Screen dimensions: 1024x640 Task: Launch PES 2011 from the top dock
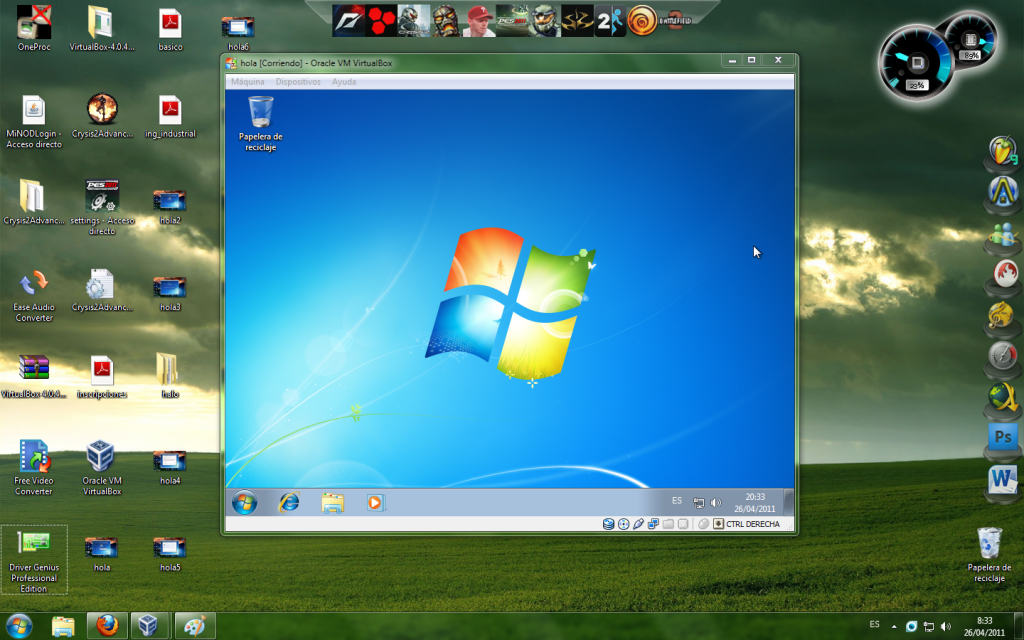coord(512,21)
